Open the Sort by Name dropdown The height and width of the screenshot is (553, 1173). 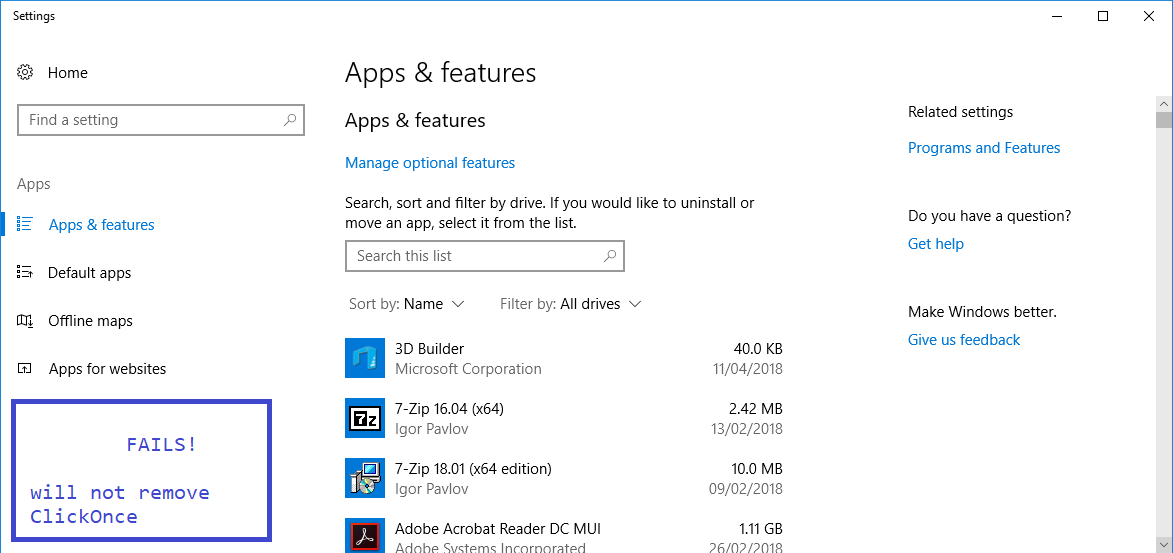(x=407, y=304)
